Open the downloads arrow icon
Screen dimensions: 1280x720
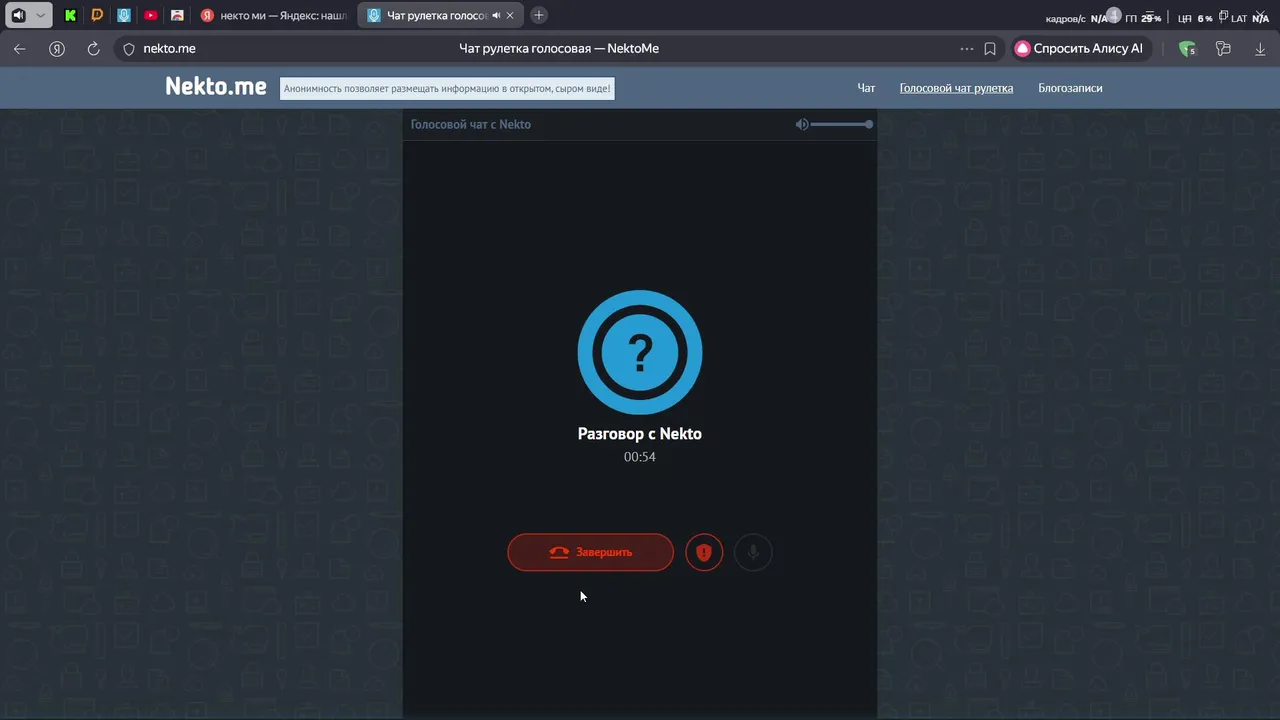[x=1259, y=48]
